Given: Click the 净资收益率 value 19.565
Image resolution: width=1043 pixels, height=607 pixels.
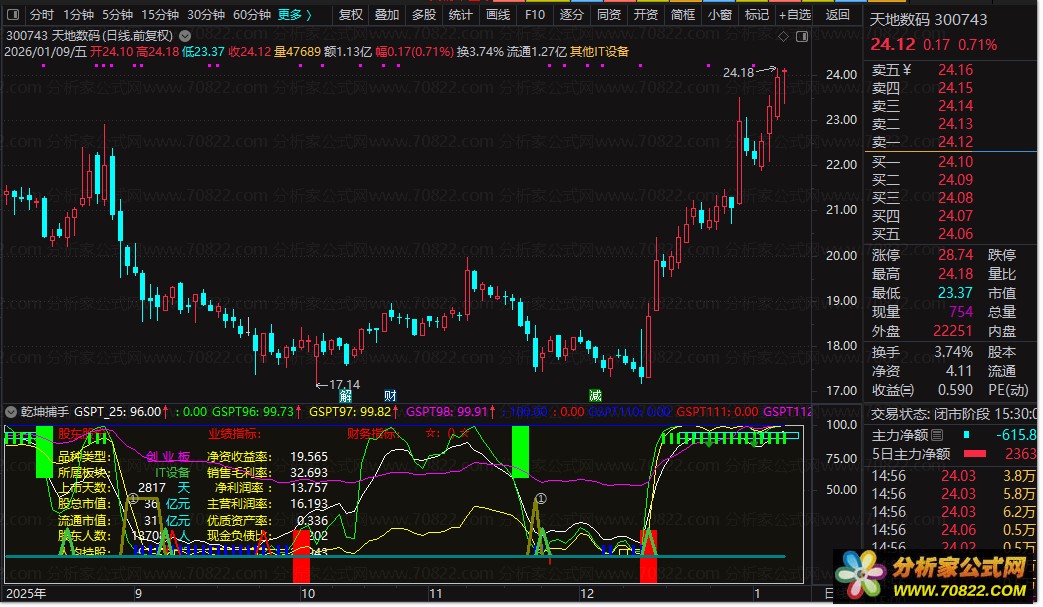Looking at the screenshot, I should [309, 457].
